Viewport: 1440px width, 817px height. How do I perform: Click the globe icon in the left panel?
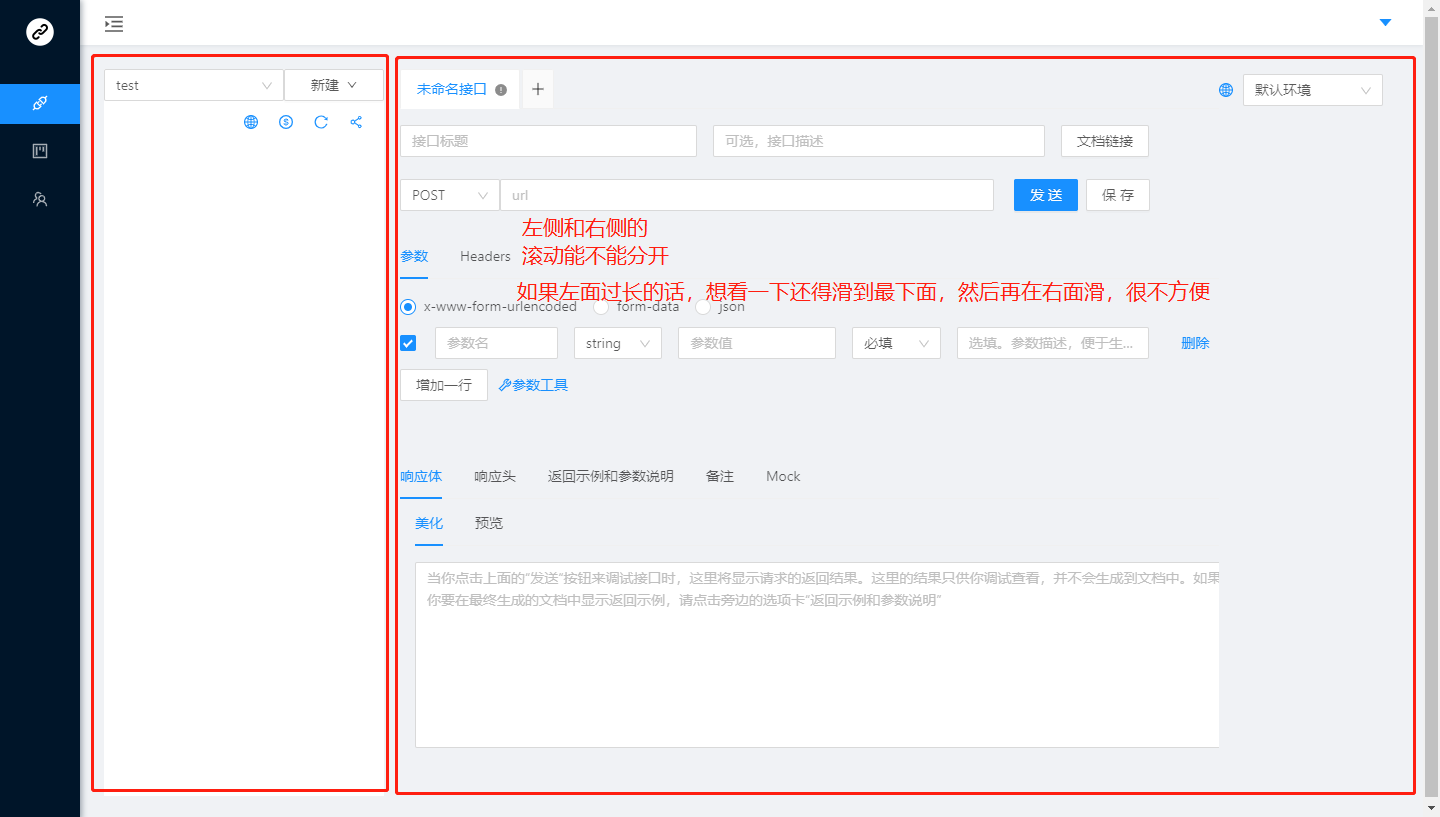pyautogui.click(x=251, y=122)
